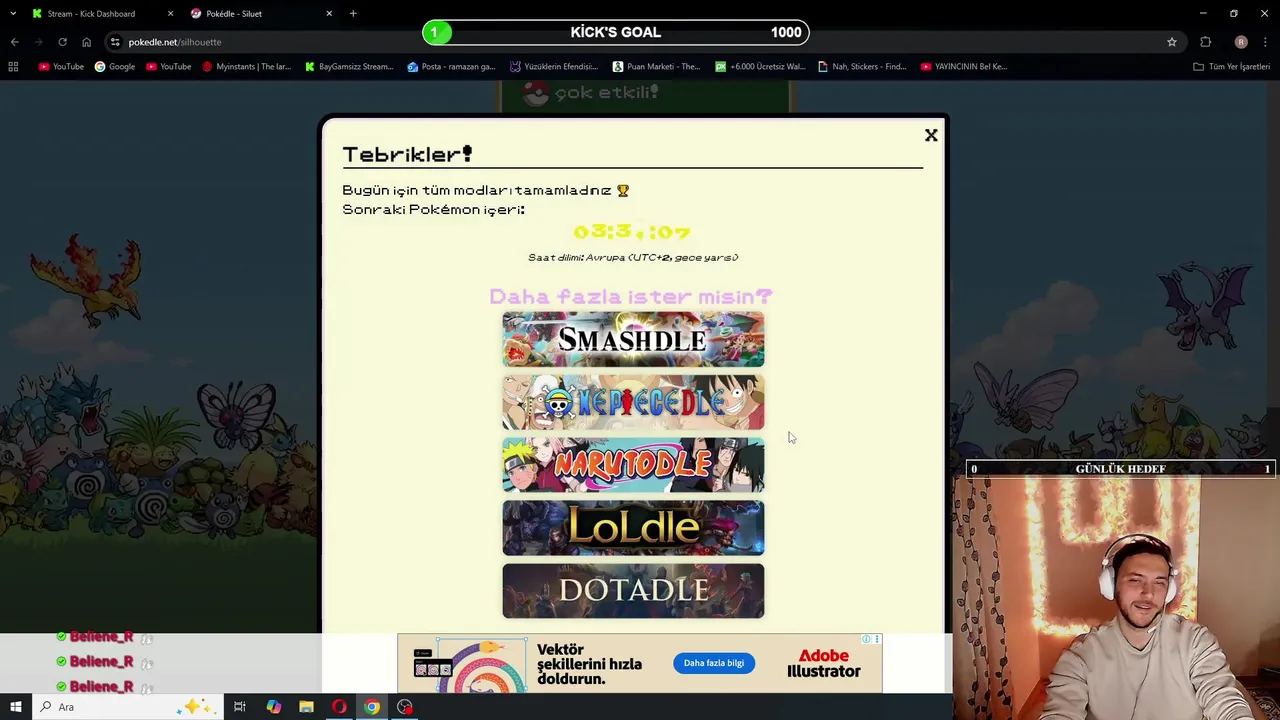Open the Chrome three-dot menu

(x=1265, y=42)
